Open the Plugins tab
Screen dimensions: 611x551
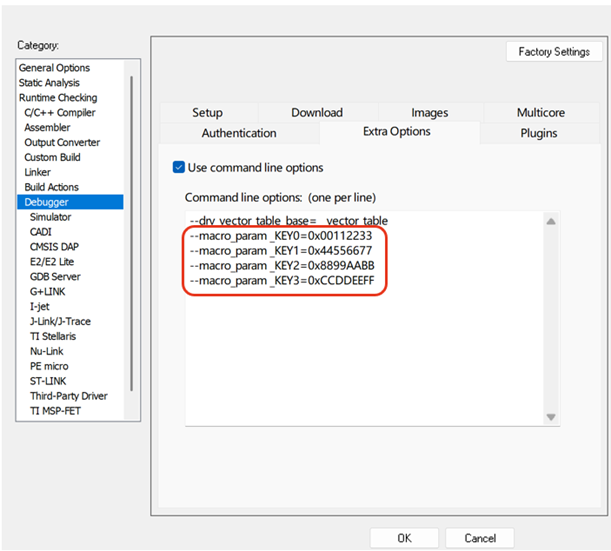pyautogui.click(x=539, y=133)
